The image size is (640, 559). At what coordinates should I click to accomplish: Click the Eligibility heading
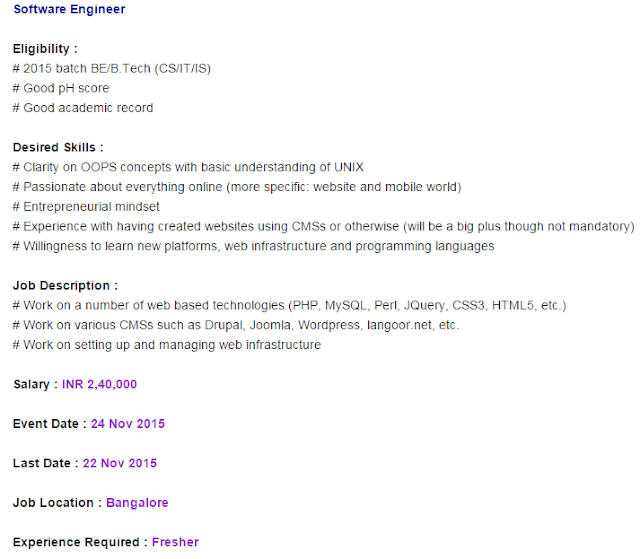coord(45,49)
